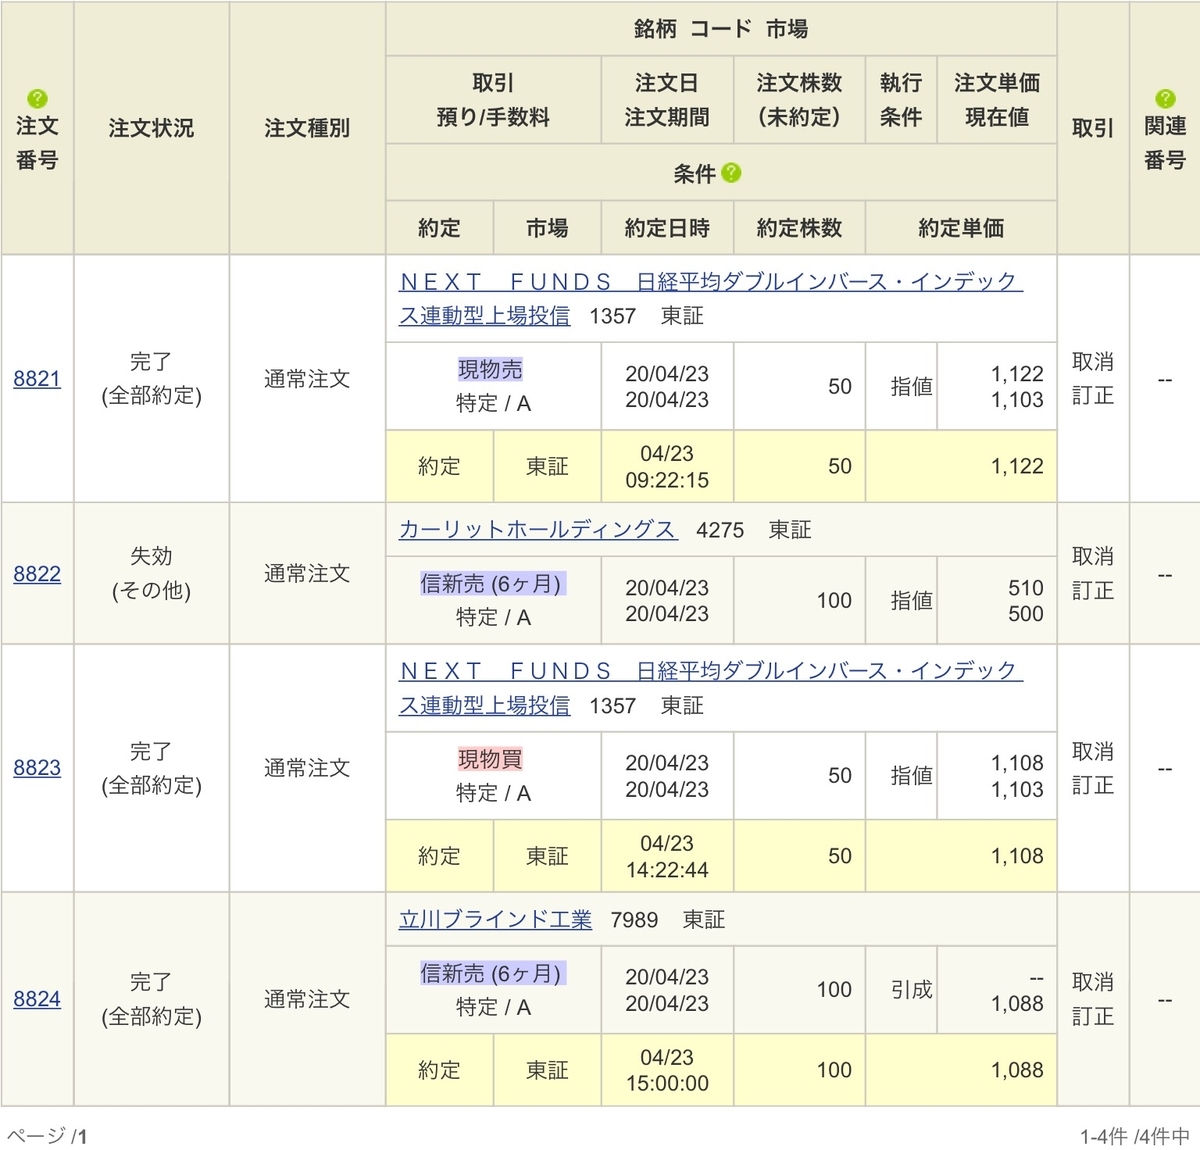Screen dimensions: 1200x1150
Task: Click execution time 09:22:15
Action: 667,480
